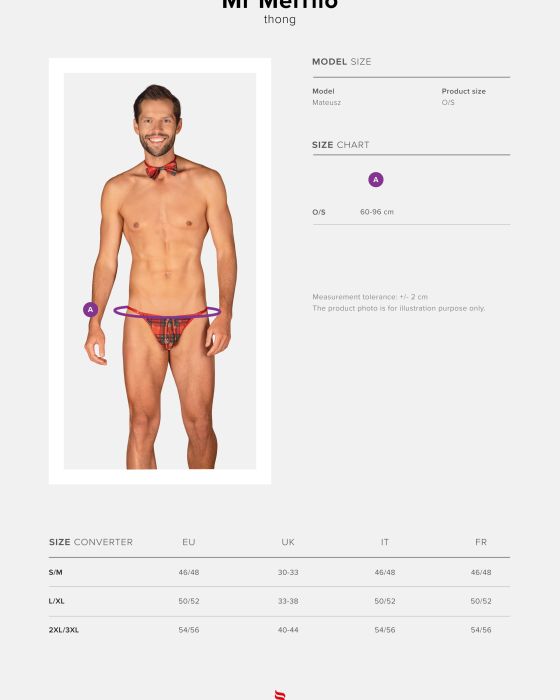Click the purple A badge in size chart

pyautogui.click(x=376, y=179)
